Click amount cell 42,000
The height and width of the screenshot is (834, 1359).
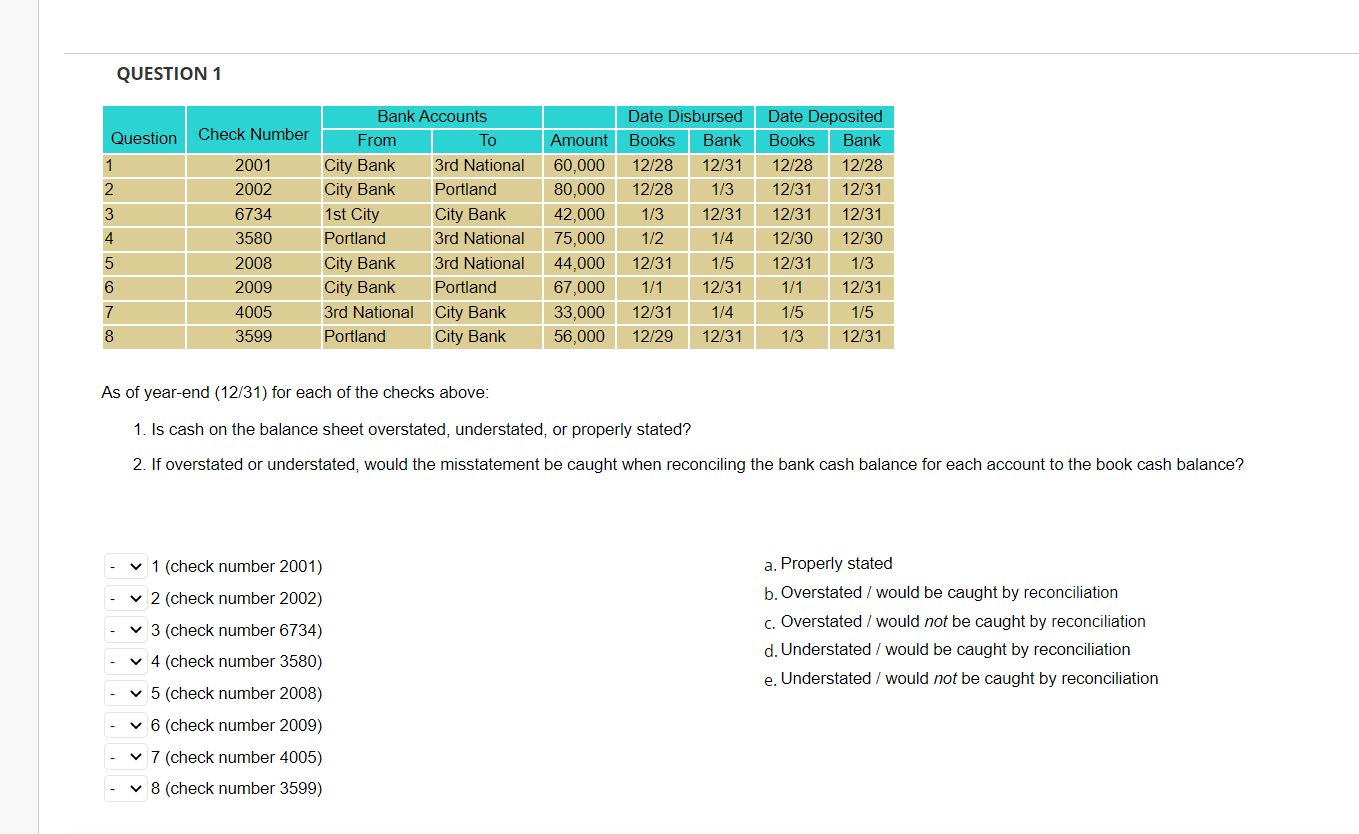[579, 214]
